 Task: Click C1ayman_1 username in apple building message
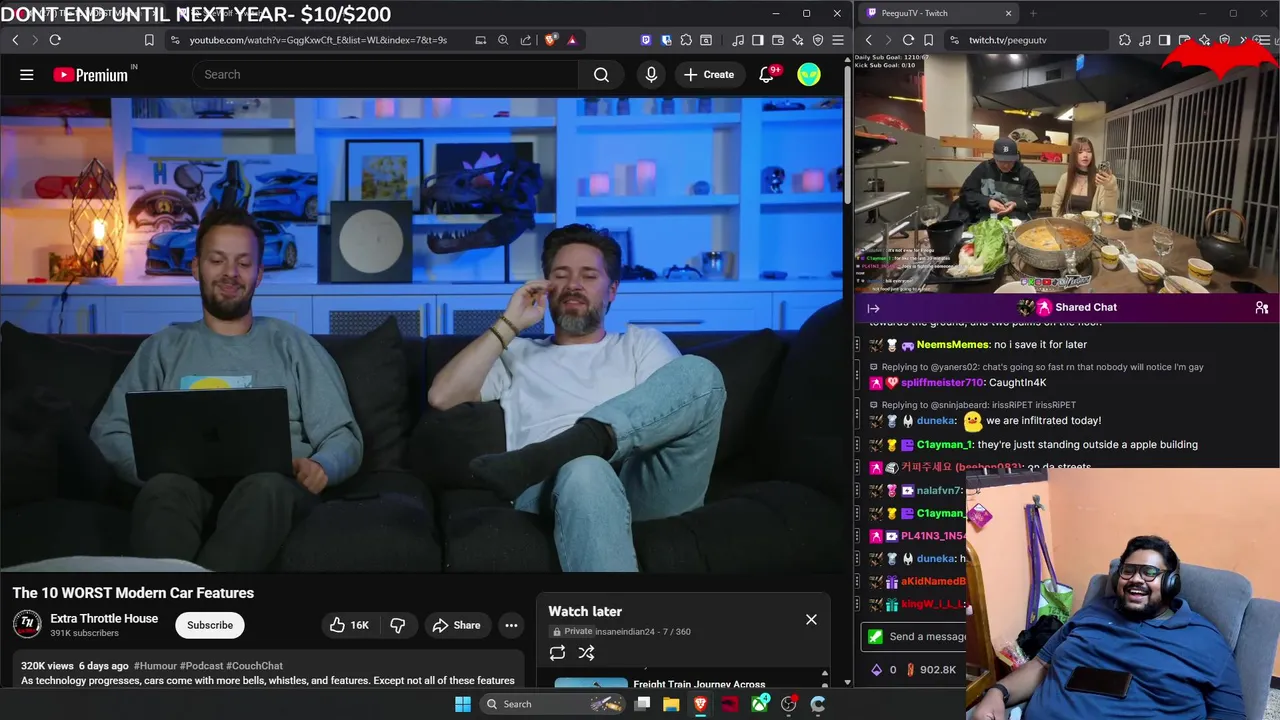click(x=944, y=445)
